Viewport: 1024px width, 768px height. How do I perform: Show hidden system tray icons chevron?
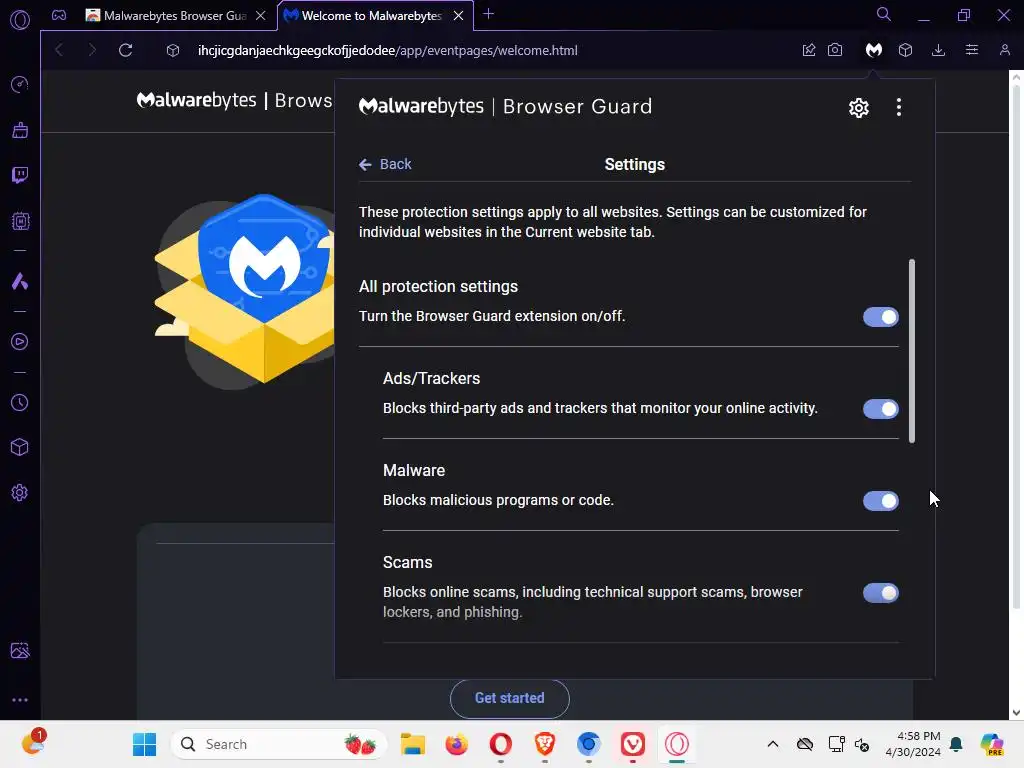point(773,744)
